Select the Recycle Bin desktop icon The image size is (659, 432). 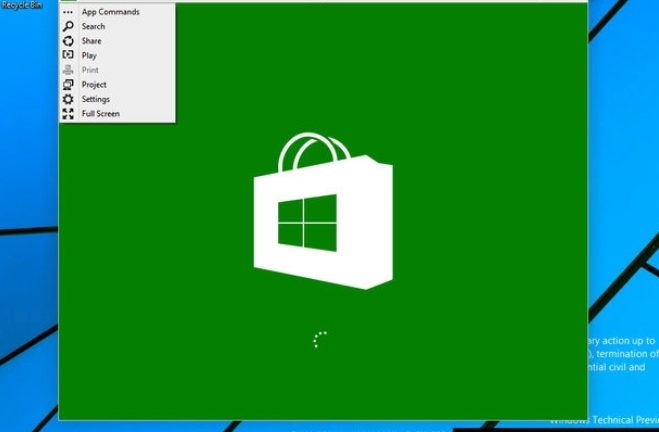pos(22,5)
